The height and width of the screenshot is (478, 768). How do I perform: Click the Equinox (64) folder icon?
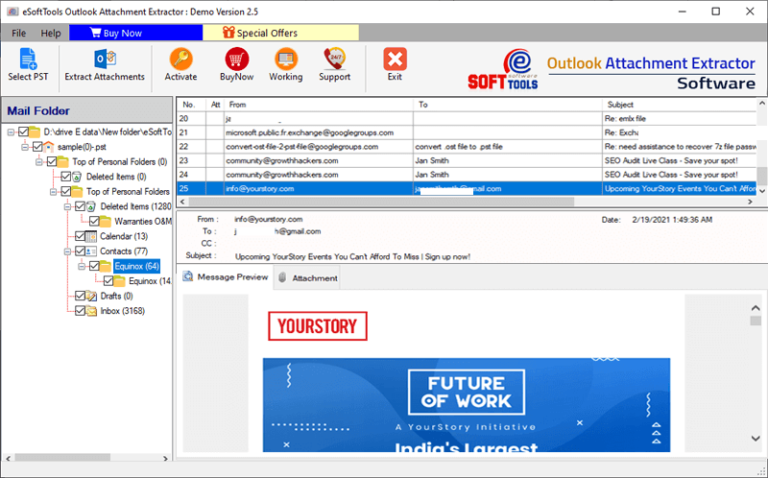point(105,266)
